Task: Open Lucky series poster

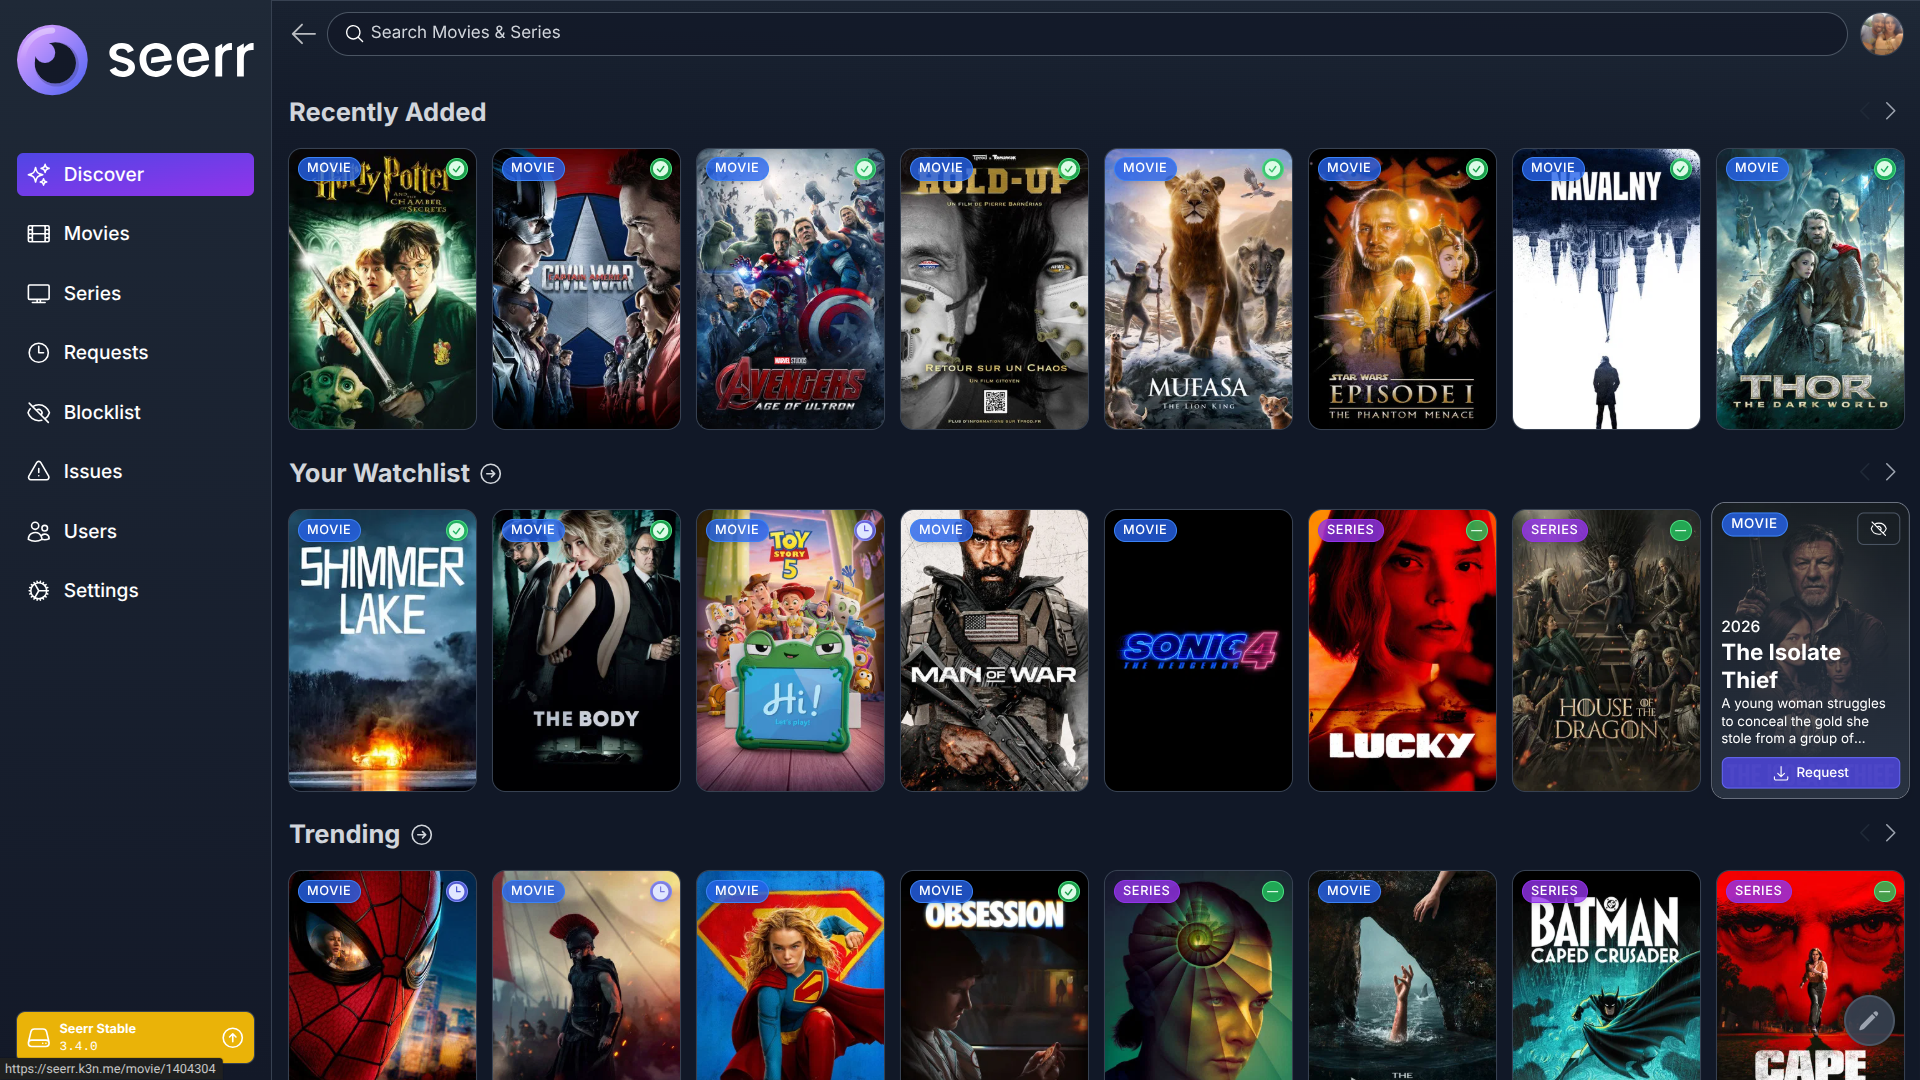Action: click(1402, 650)
